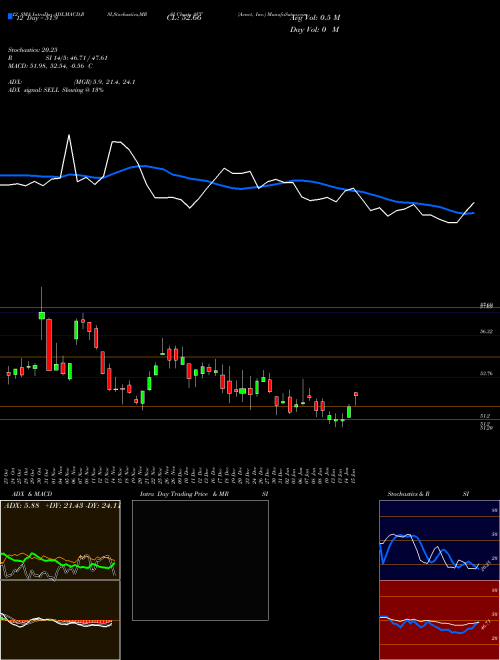Click the 'Stochastics & R' panel title

click(x=408, y=494)
